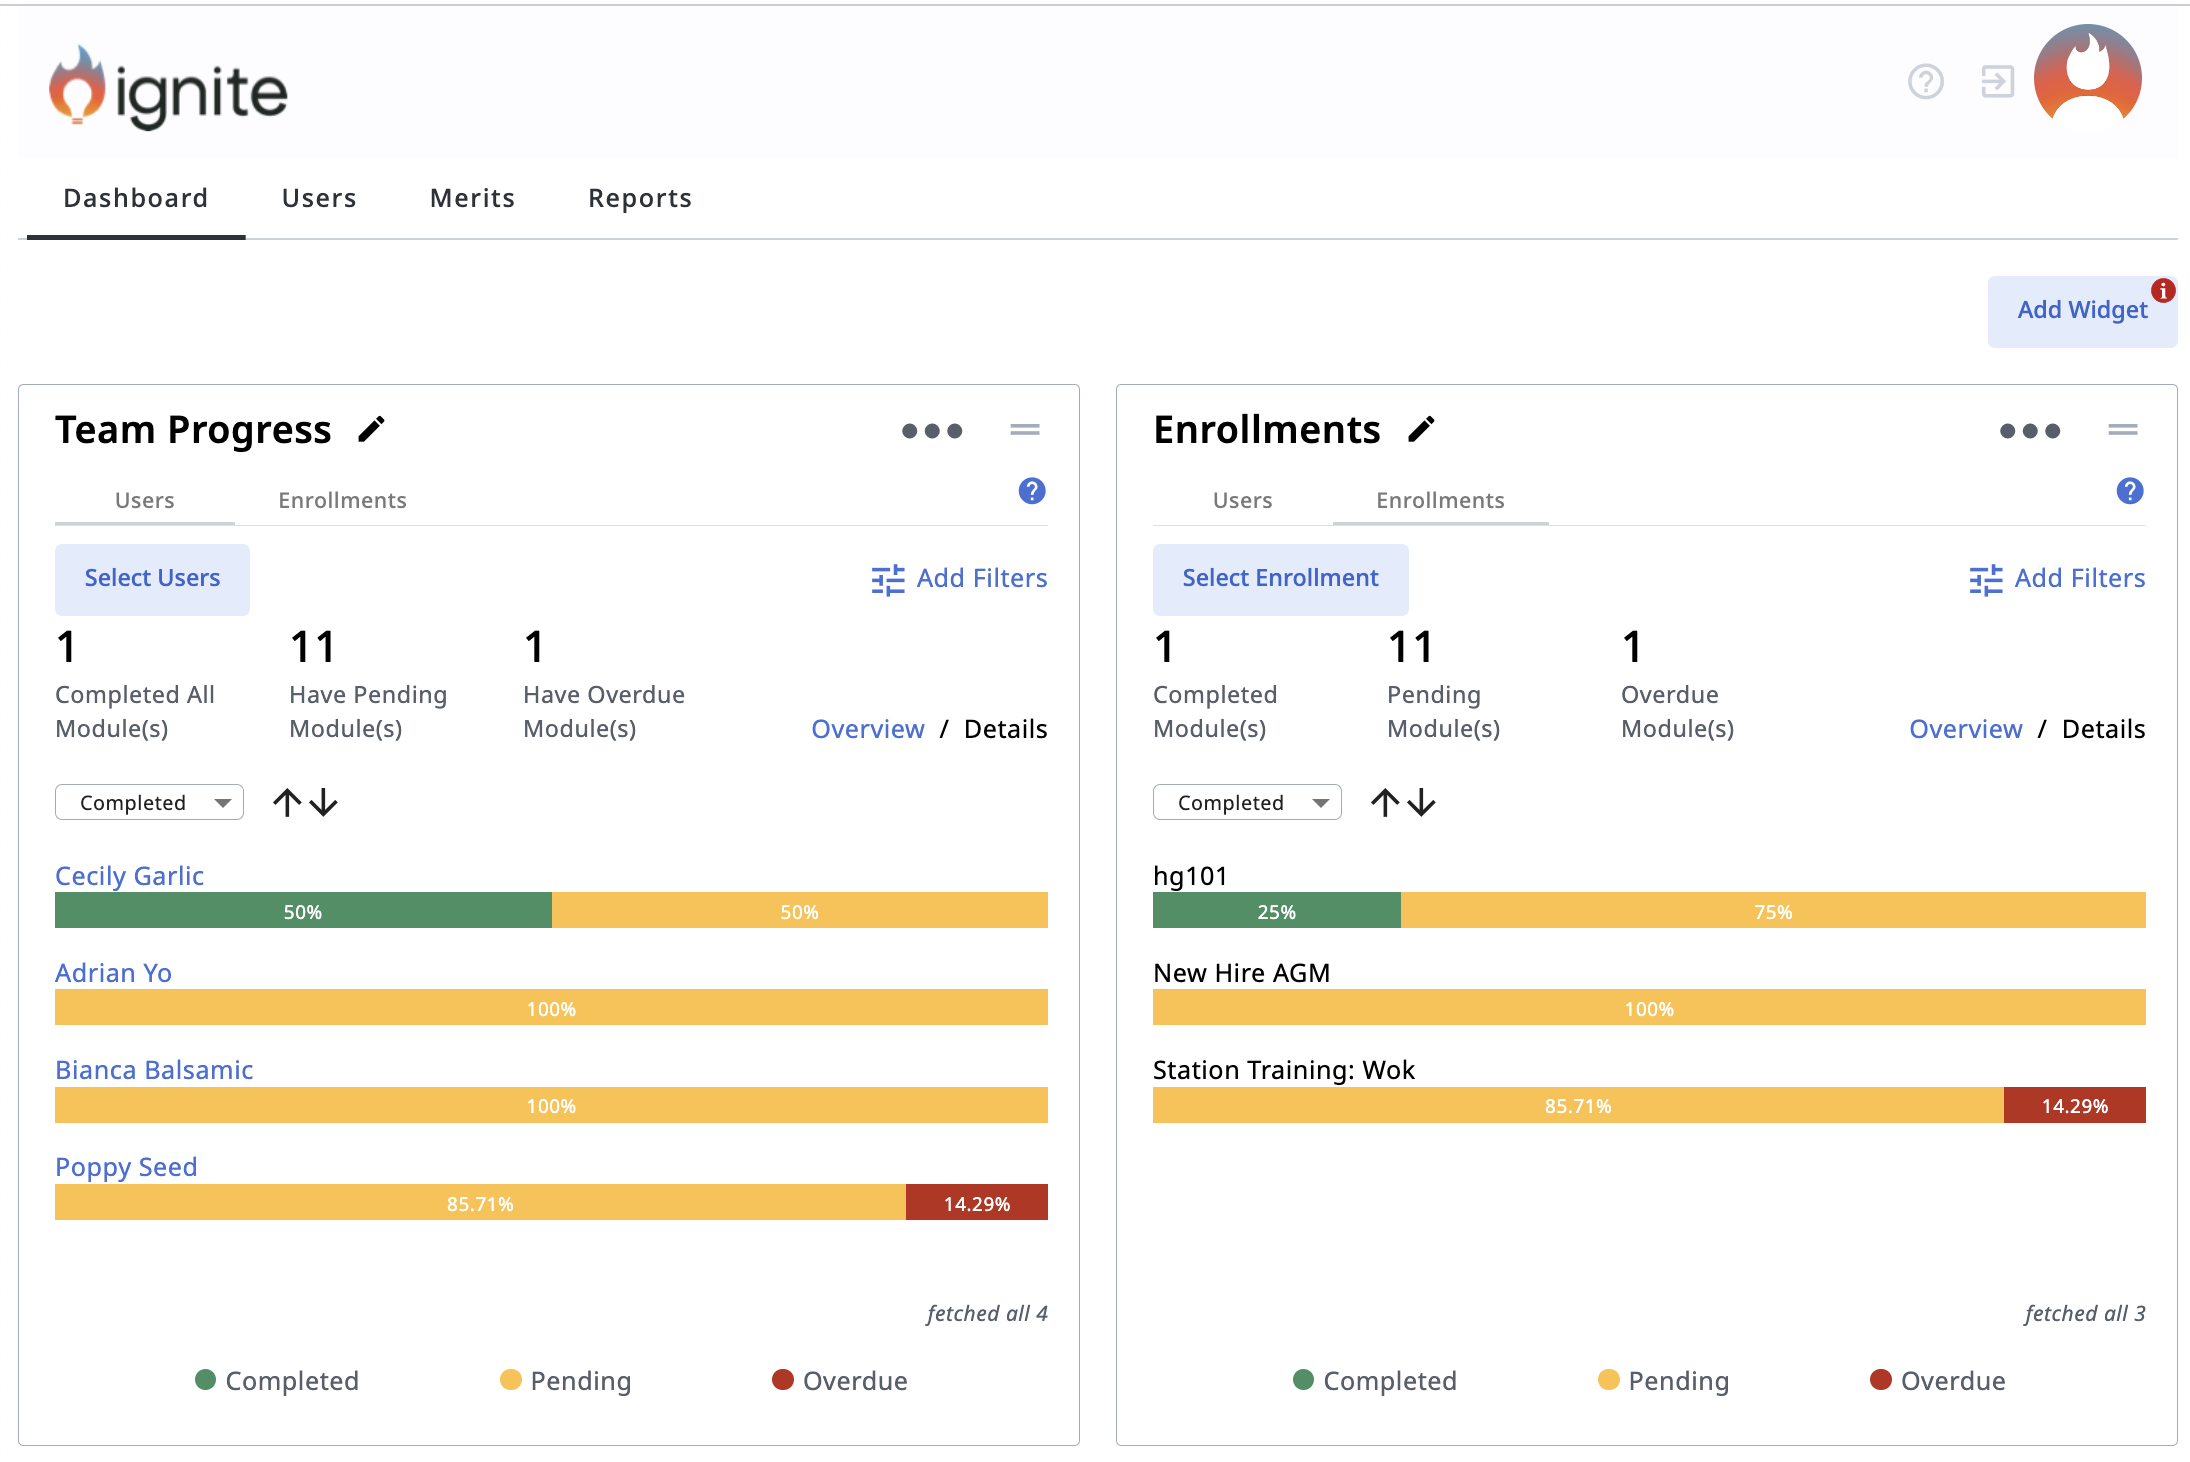Switch to Enrollments tab in Team Progress
Viewport: 2190px width, 1462px height.
pos(342,500)
